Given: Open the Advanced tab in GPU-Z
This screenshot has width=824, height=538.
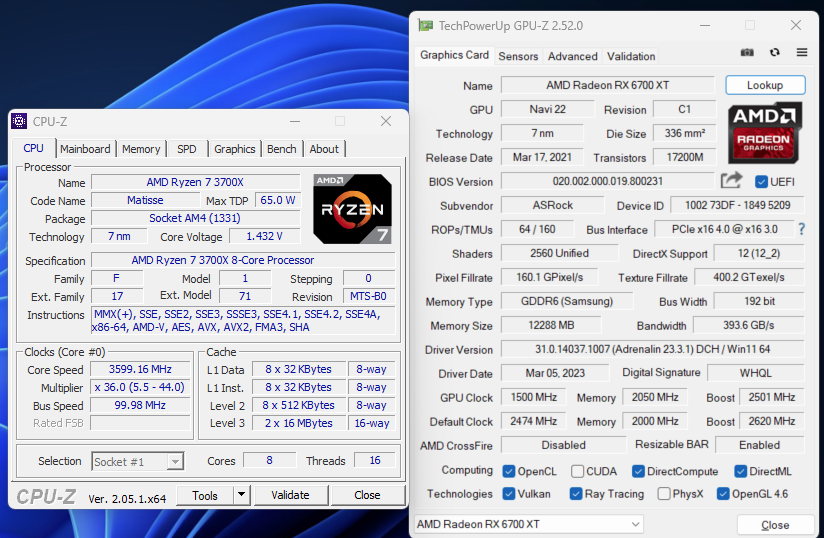Looking at the screenshot, I should click(x=573, y=56).
